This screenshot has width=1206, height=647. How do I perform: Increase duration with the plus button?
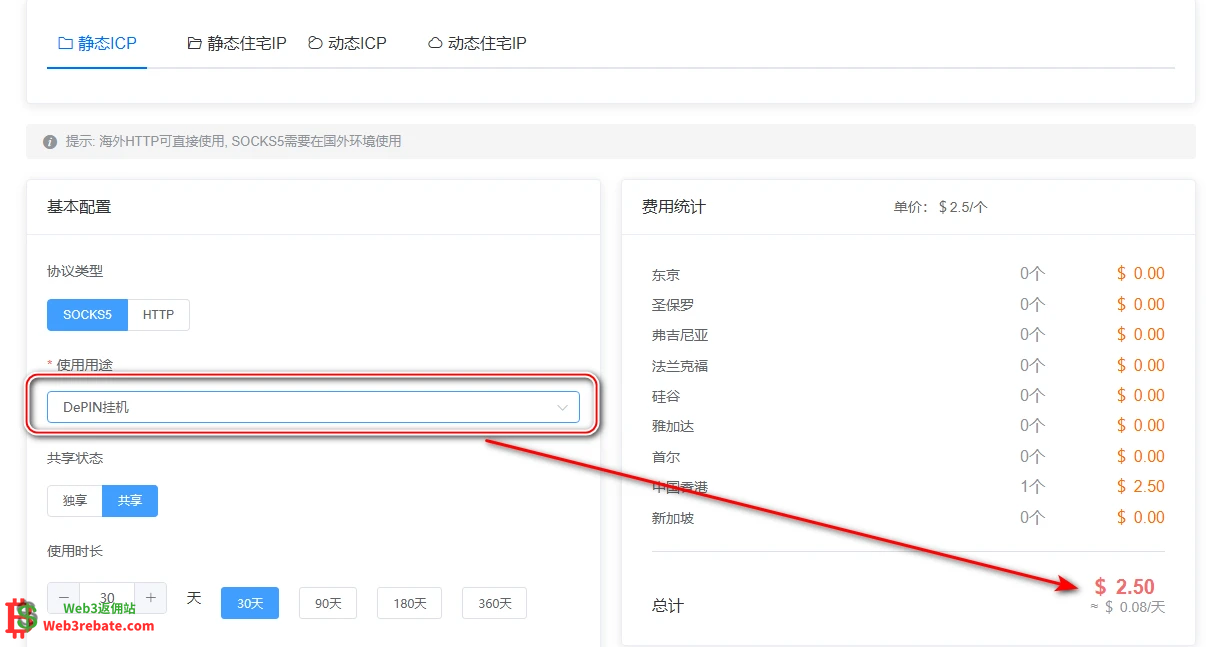[x=151, y=598]
